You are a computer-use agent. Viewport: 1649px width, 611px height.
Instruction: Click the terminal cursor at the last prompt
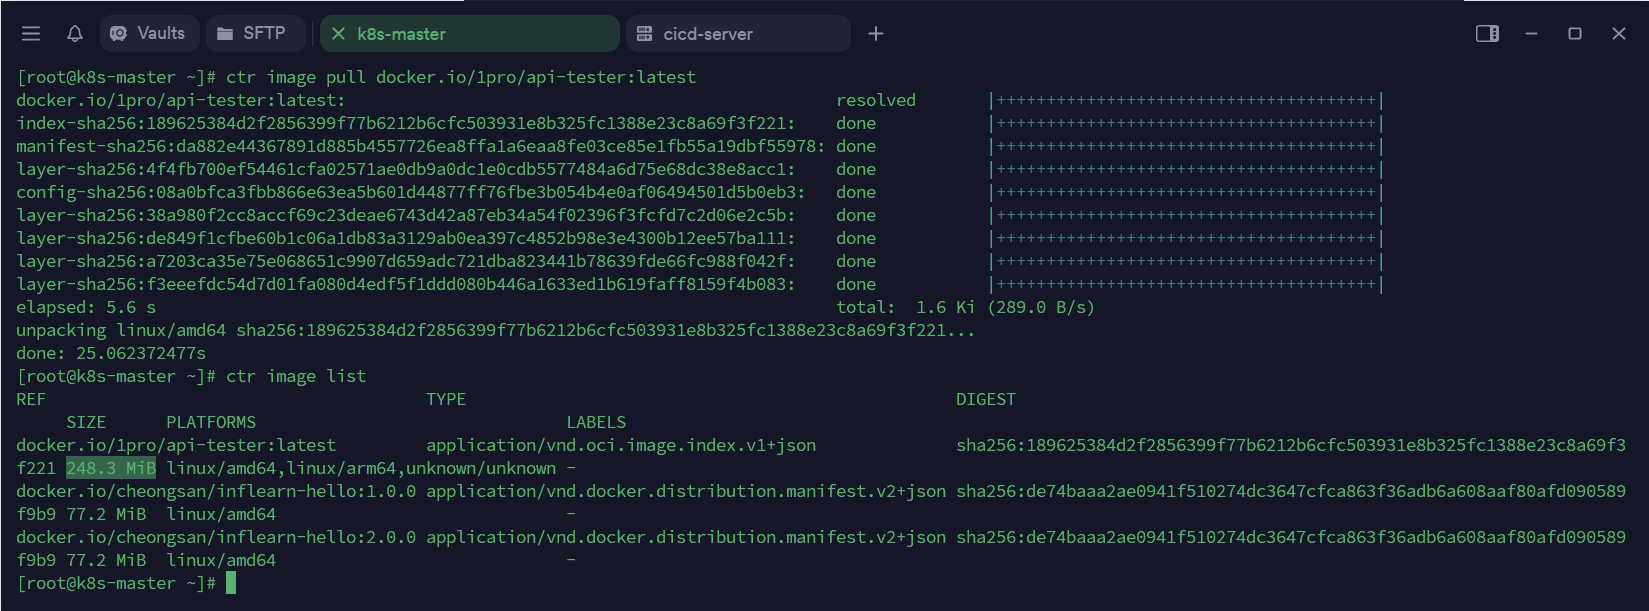(231, 583)
